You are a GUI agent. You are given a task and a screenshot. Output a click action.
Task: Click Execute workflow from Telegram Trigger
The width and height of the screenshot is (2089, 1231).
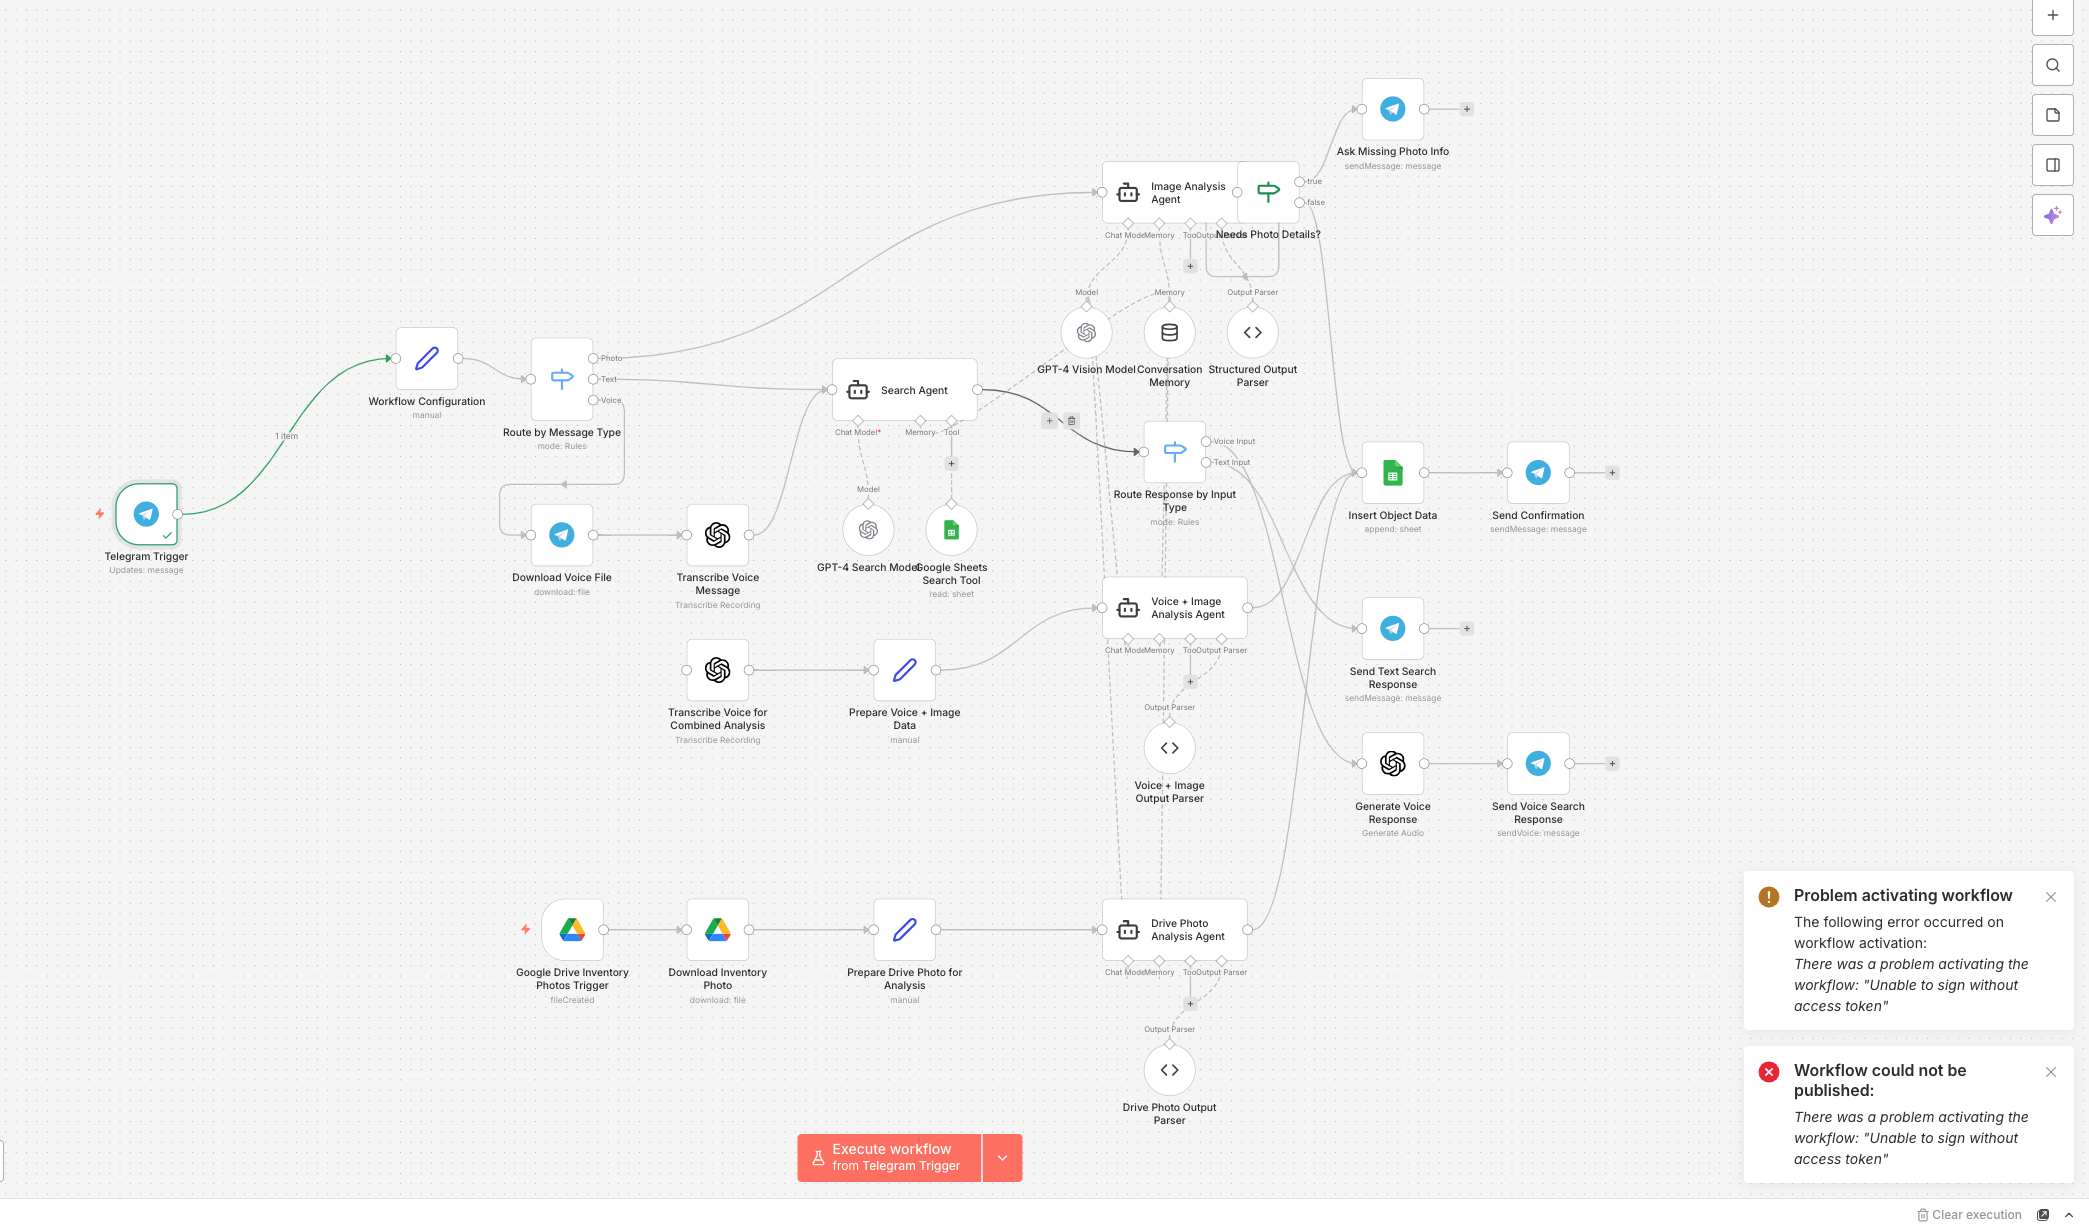coord(889,1158)
